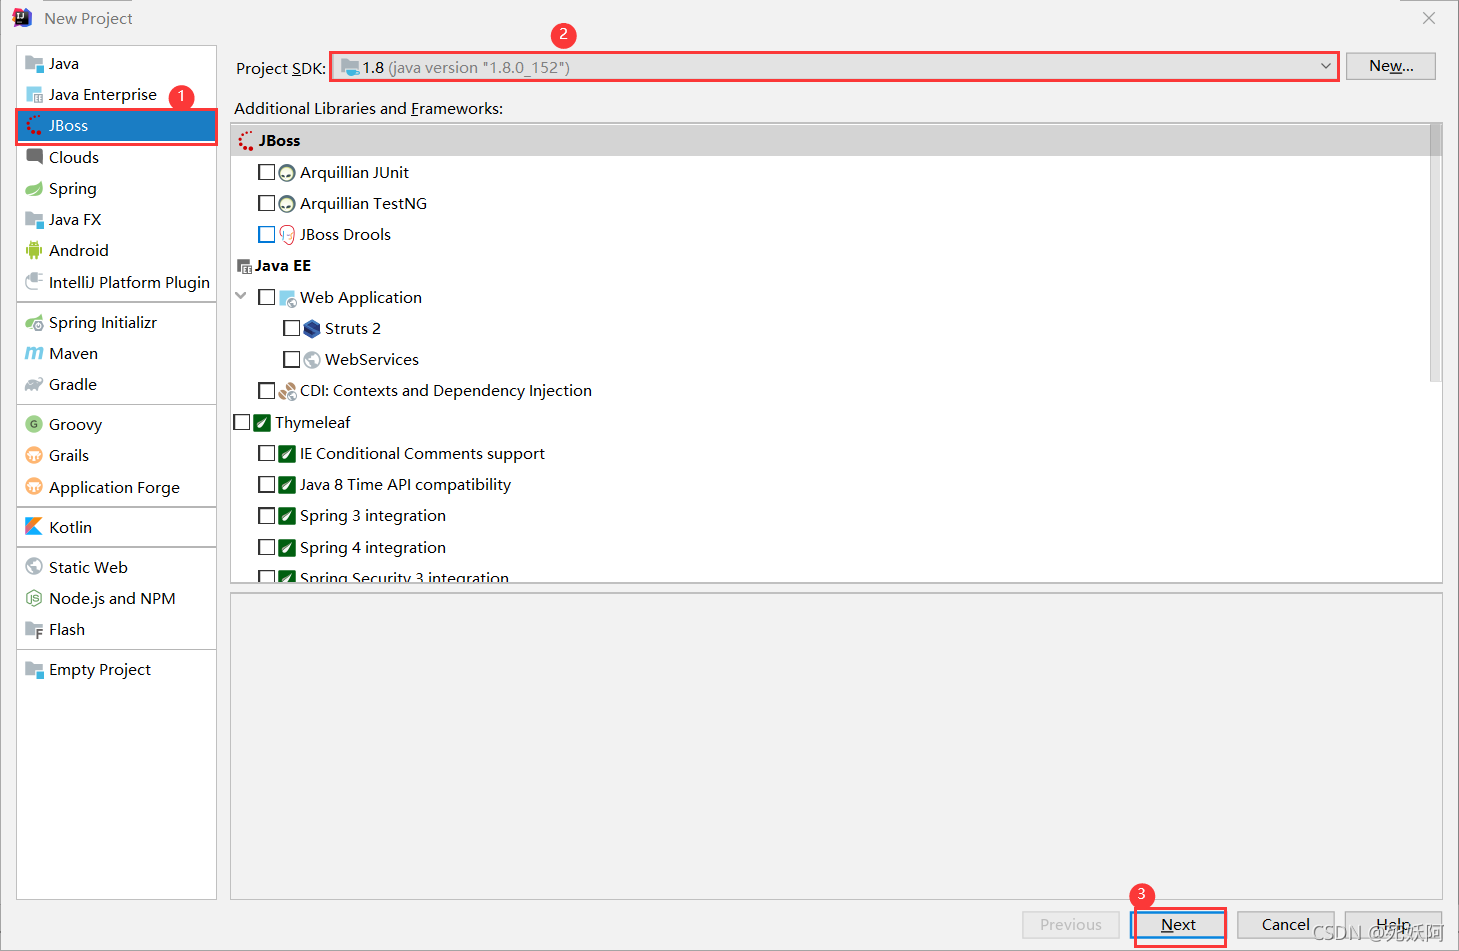Tick the Spring 4 integration checkbox

[266, 547]
